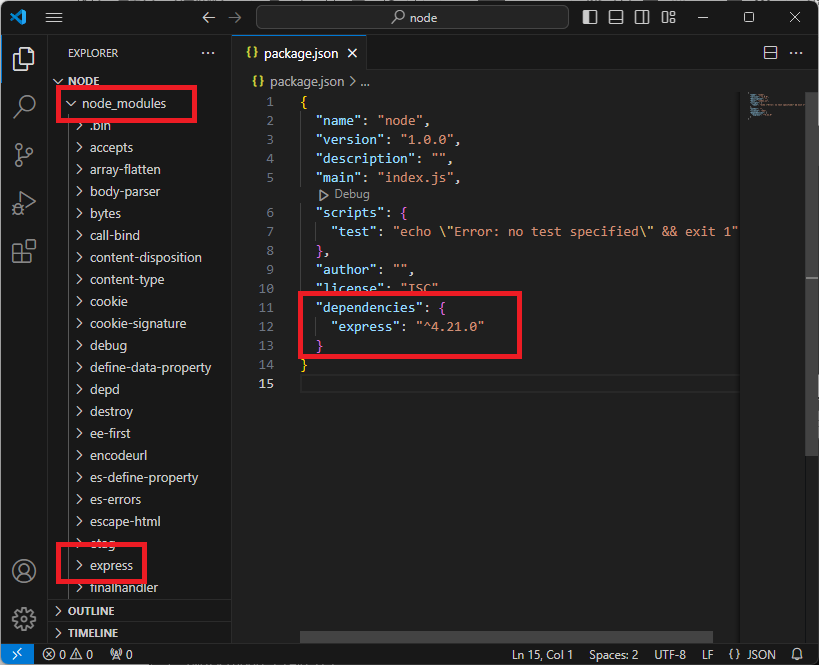Change encoding via 'UTF-8' status item
The image size is (819, 665).
670,655
